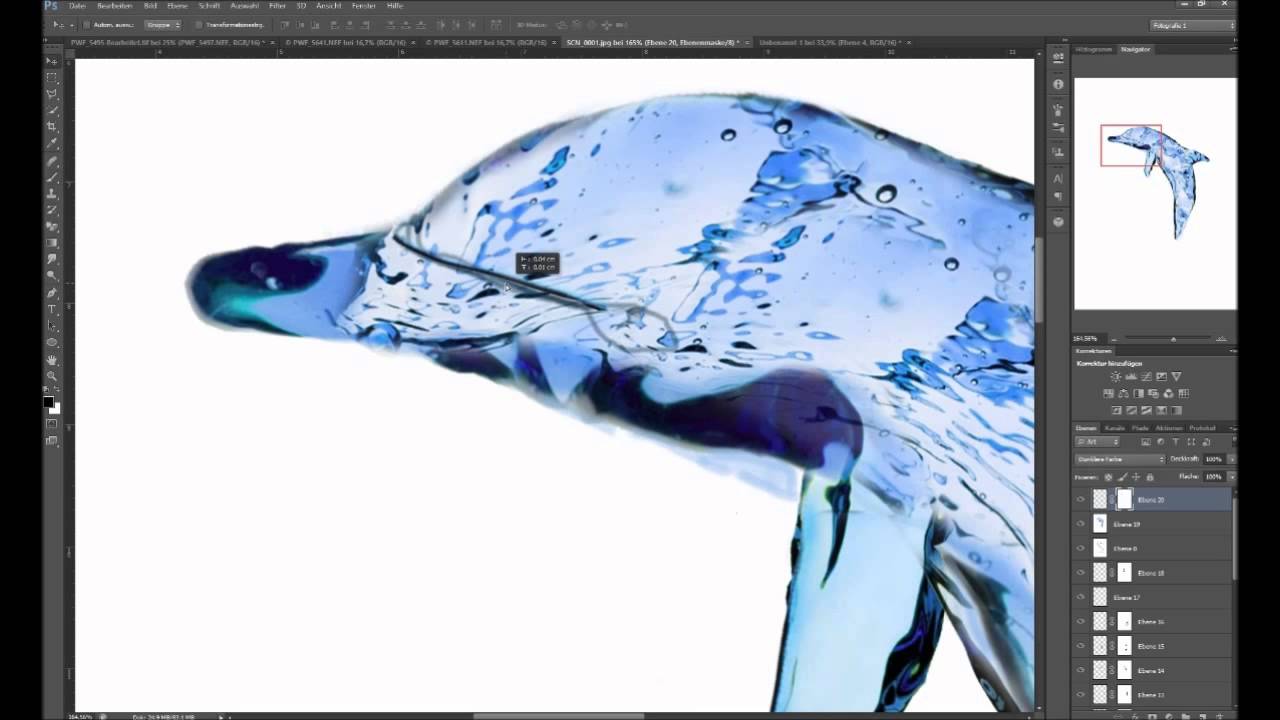Hide layer Ebene 18
Image resolution: width=1280 pixels, height=720 pixels.
1080,573
